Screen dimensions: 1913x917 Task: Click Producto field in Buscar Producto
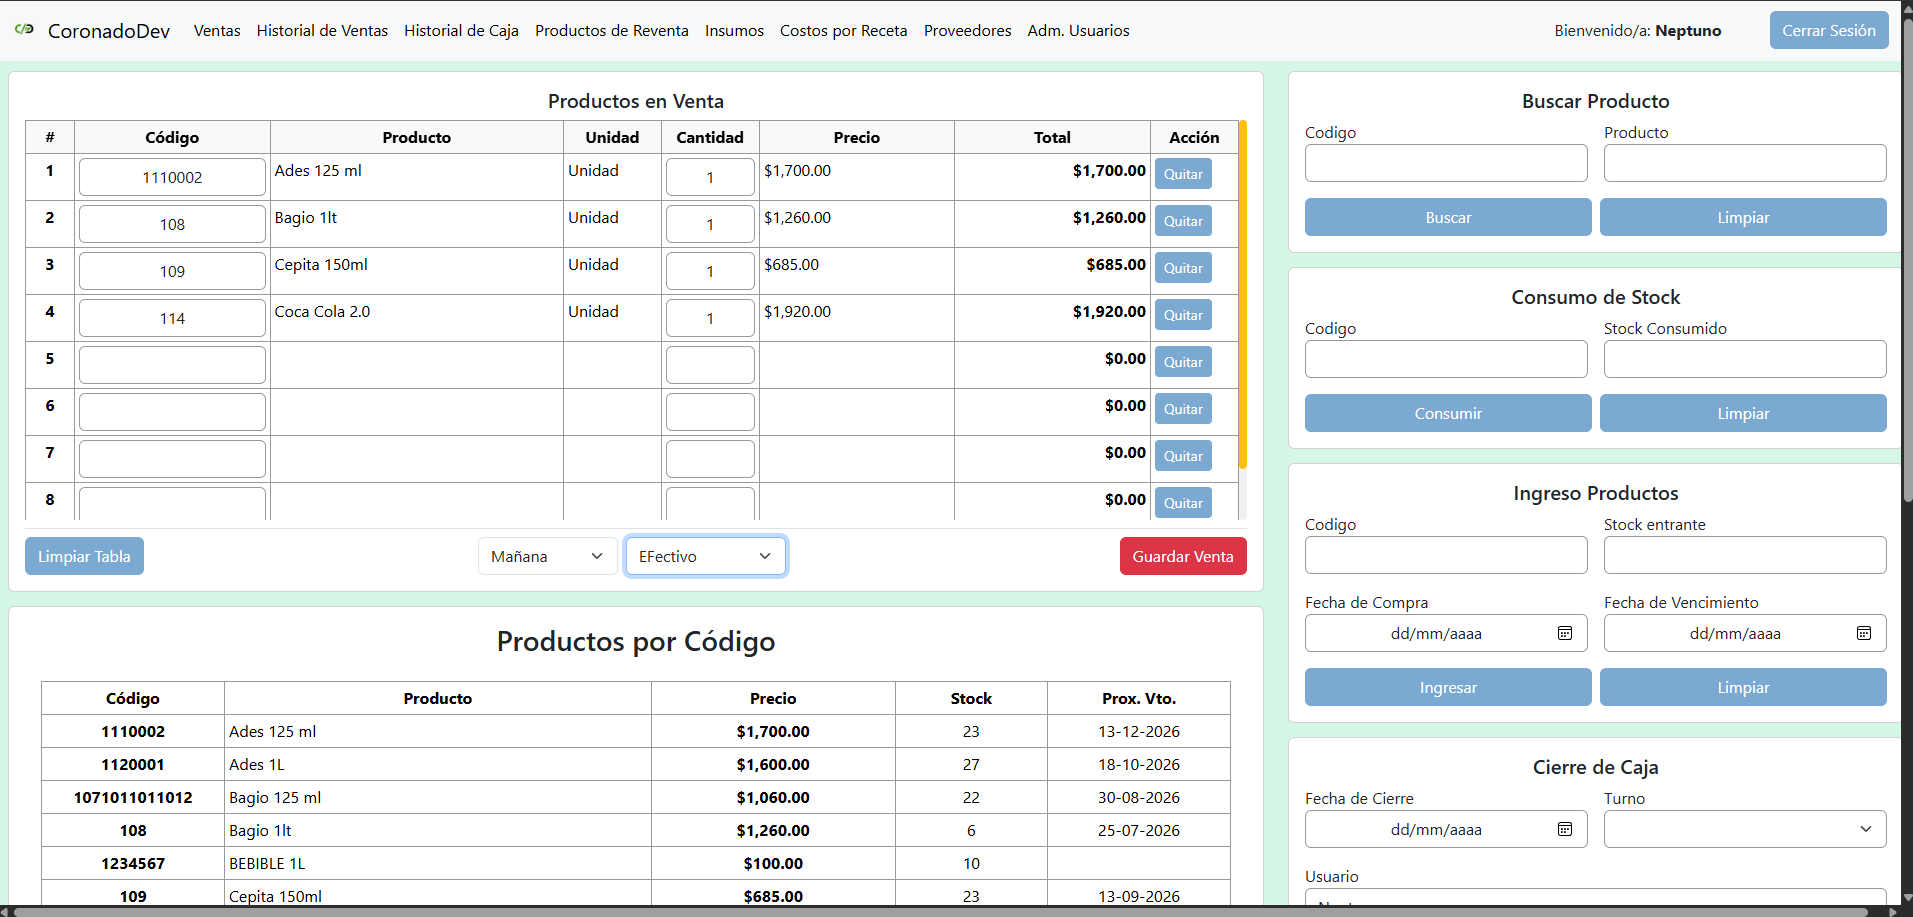click(x=1745, y=163)
